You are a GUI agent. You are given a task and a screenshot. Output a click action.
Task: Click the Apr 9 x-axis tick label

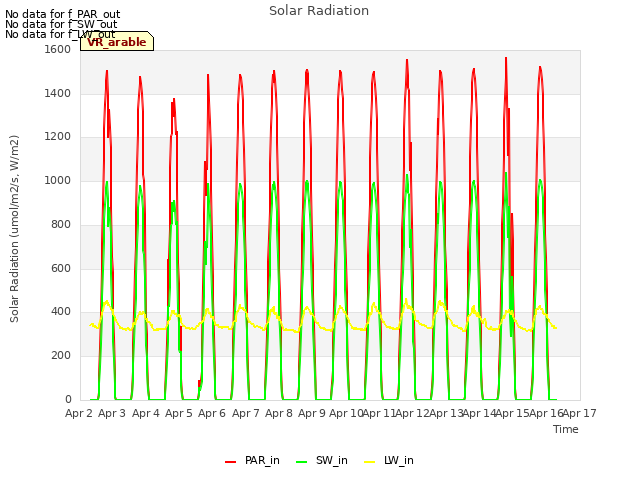point(312,413)
